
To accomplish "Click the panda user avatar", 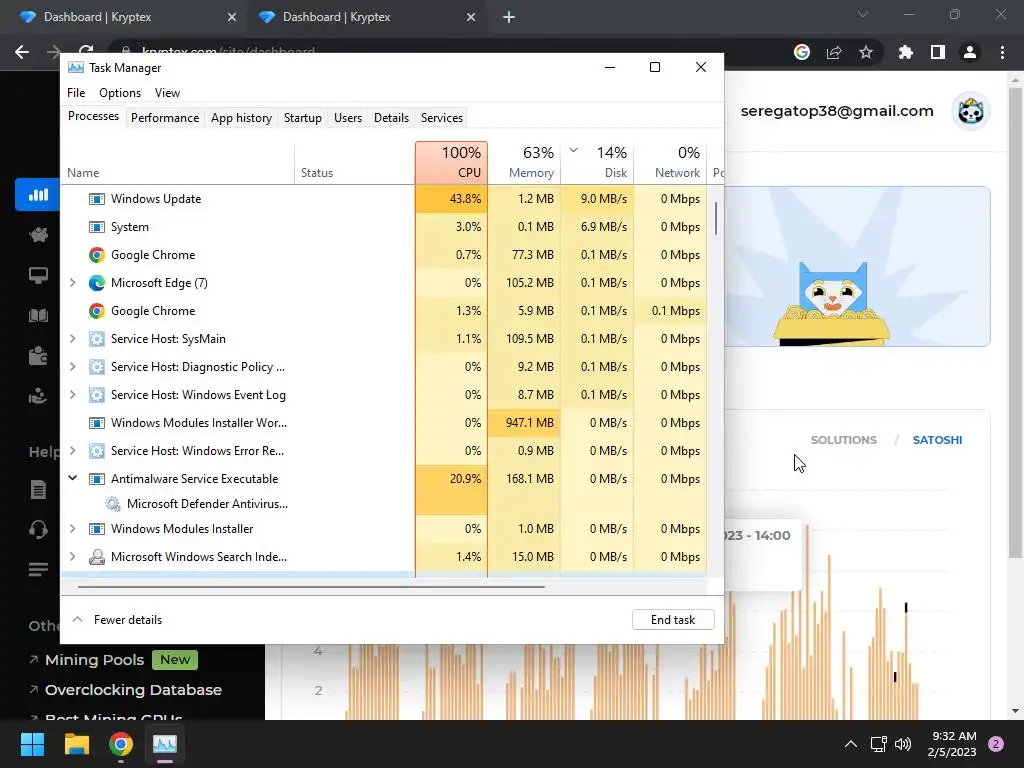I will pyautogui.click(x=971, y=112).
